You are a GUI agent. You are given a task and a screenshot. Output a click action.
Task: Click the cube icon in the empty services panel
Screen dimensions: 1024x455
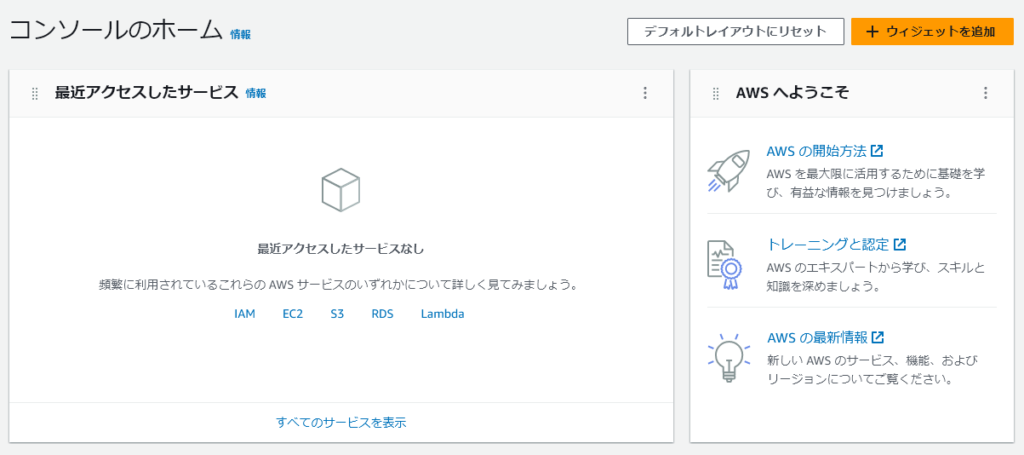341,190
